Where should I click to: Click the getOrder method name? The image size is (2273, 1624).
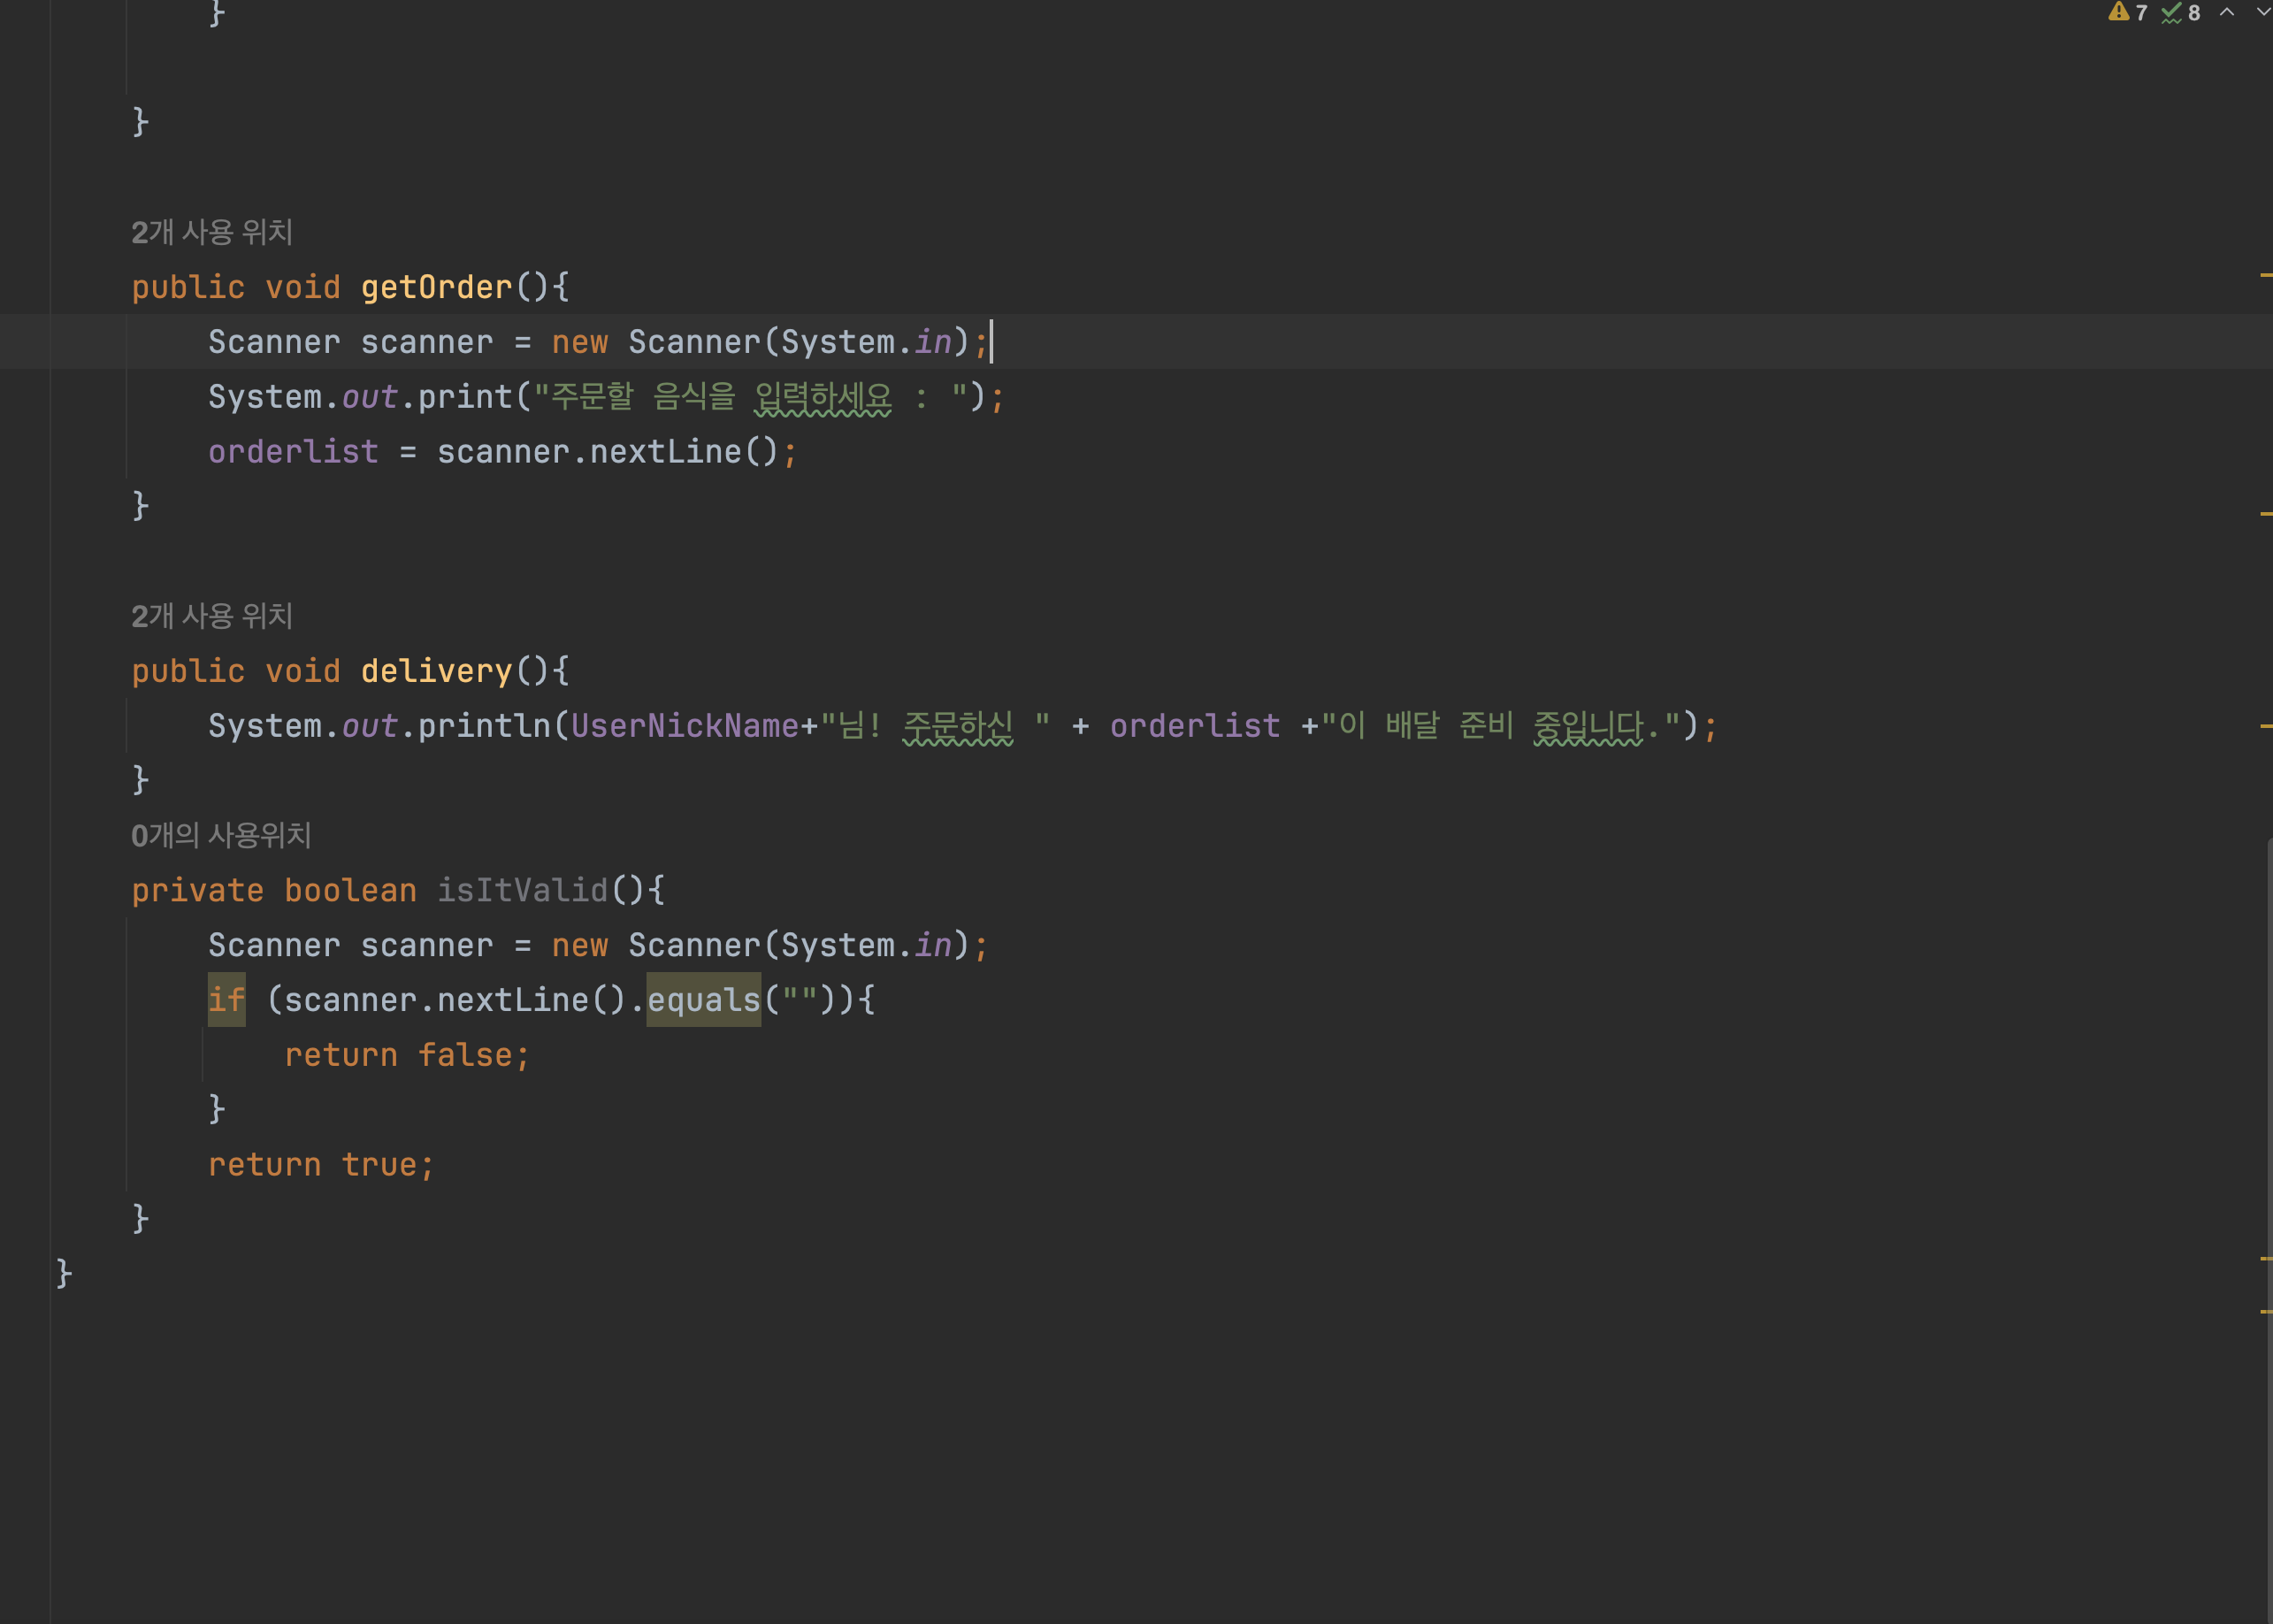436,287
